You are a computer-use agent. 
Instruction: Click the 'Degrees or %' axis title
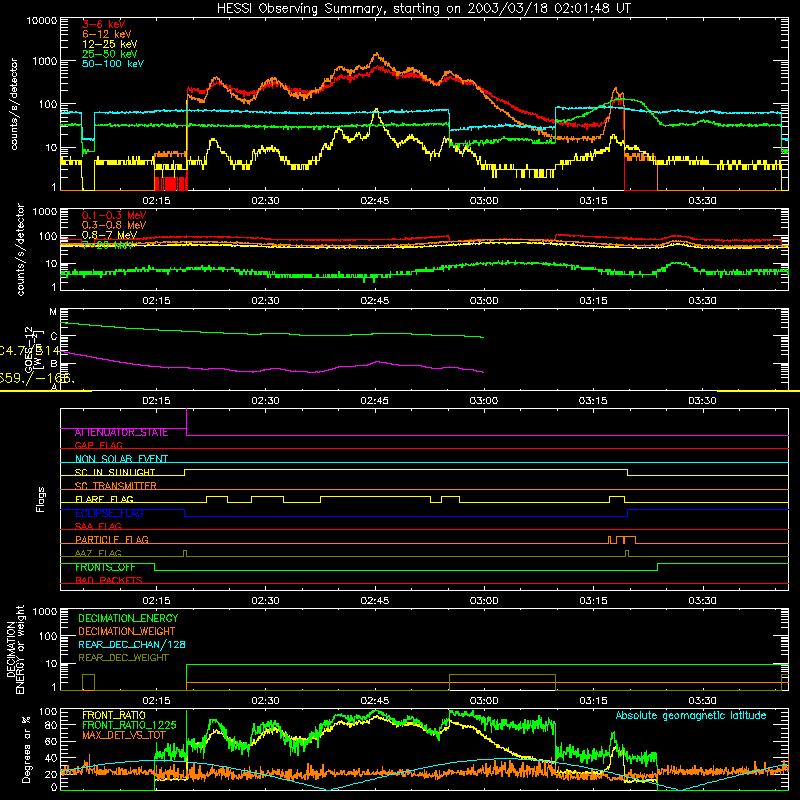pos(26,749)
